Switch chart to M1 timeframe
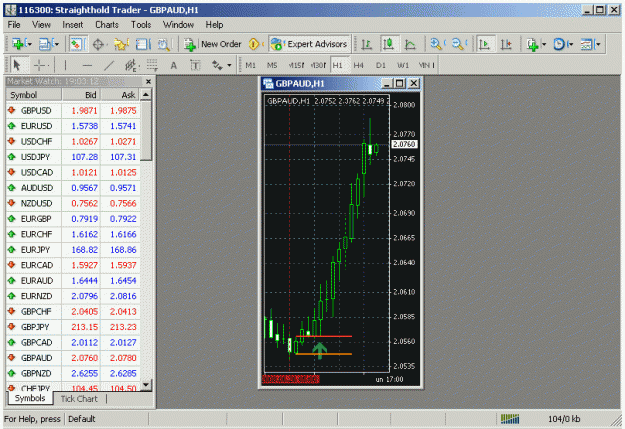 [250, 65]
